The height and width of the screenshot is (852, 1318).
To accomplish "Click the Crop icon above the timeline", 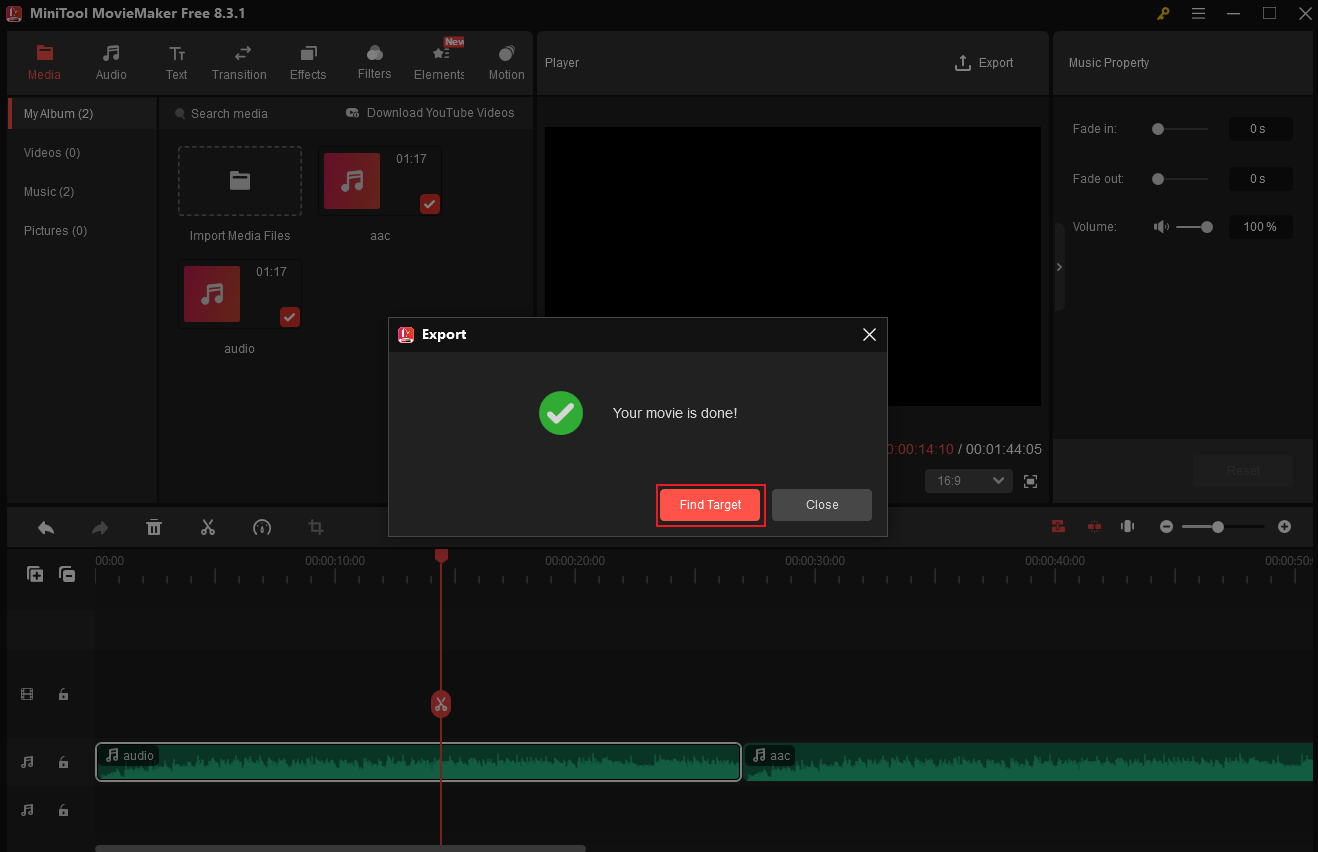I will (316, 527).
